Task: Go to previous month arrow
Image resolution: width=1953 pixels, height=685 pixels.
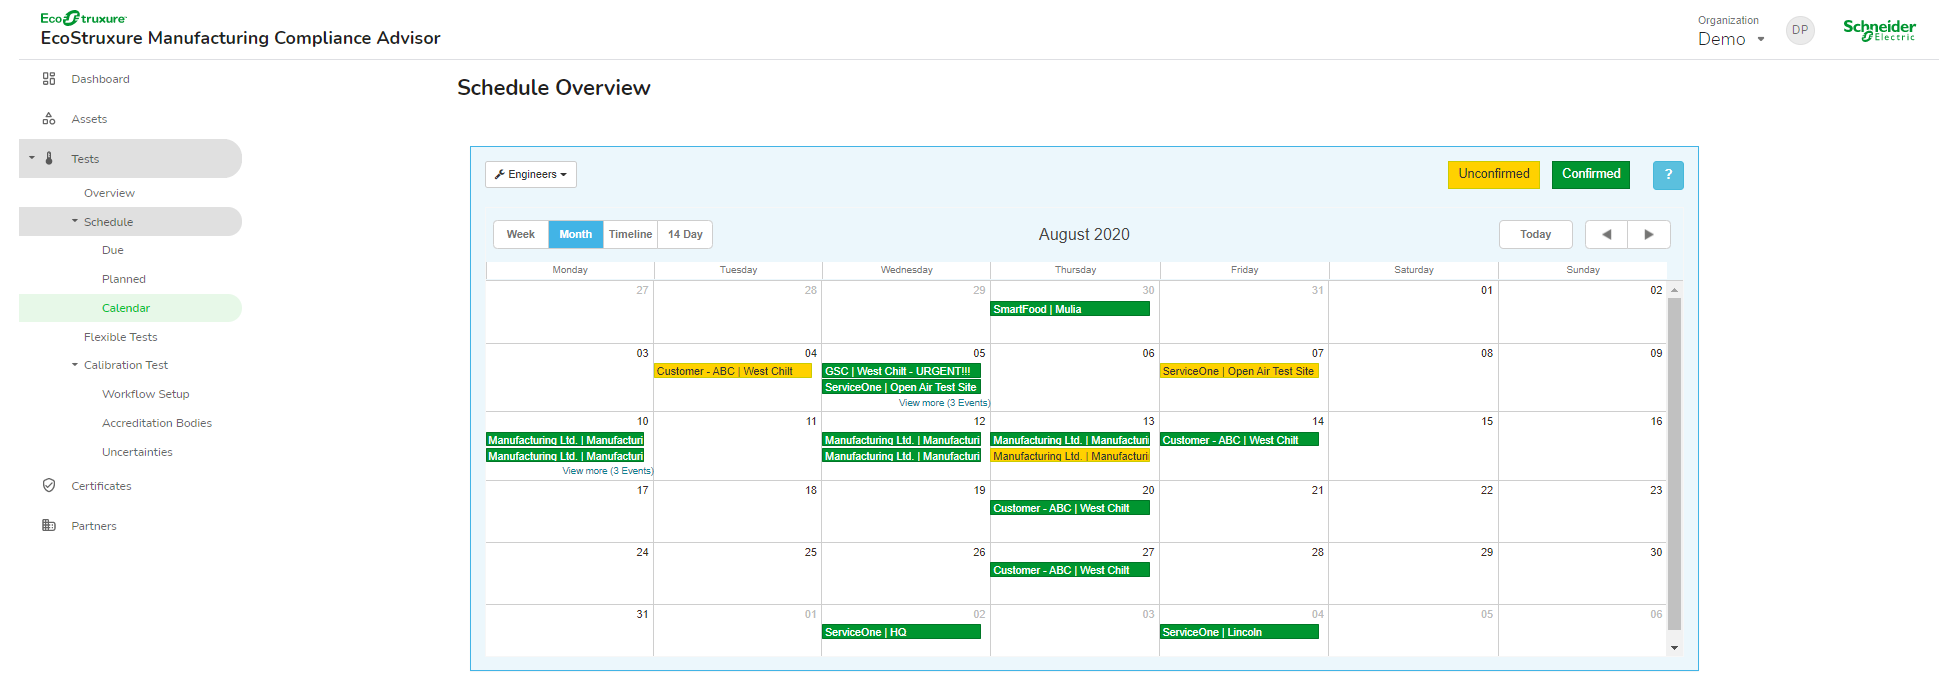Action: tap(1606, 234)
